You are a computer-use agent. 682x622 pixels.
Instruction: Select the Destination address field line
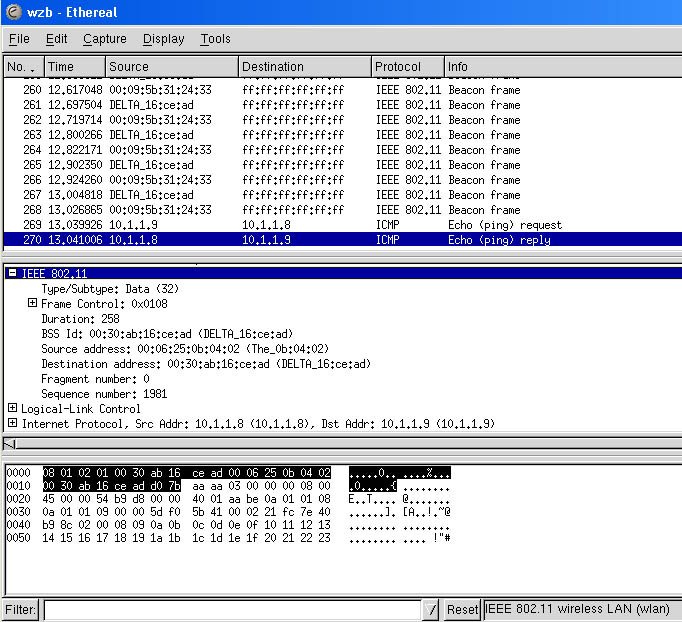coord(206,364)
